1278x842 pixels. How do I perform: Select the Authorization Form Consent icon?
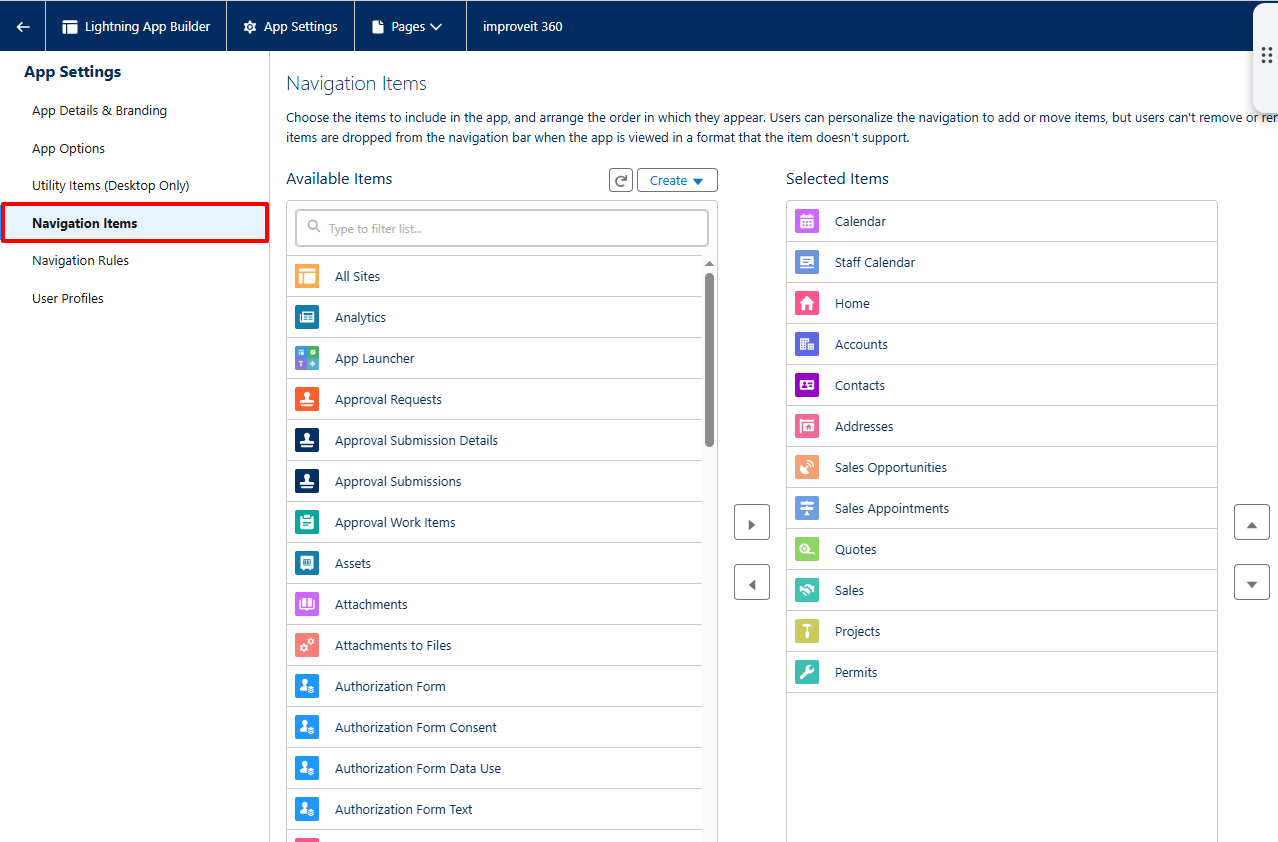pos(307,727)
